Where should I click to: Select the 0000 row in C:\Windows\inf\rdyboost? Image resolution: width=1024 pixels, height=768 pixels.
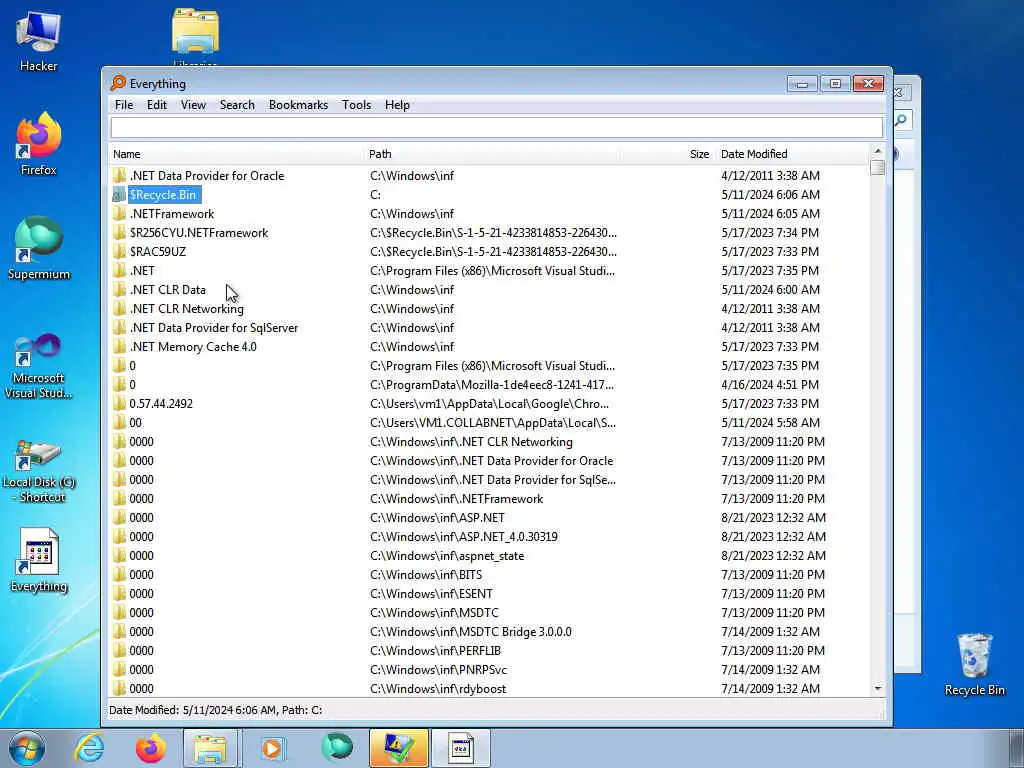pyautogui.click(x=489, y=688)
